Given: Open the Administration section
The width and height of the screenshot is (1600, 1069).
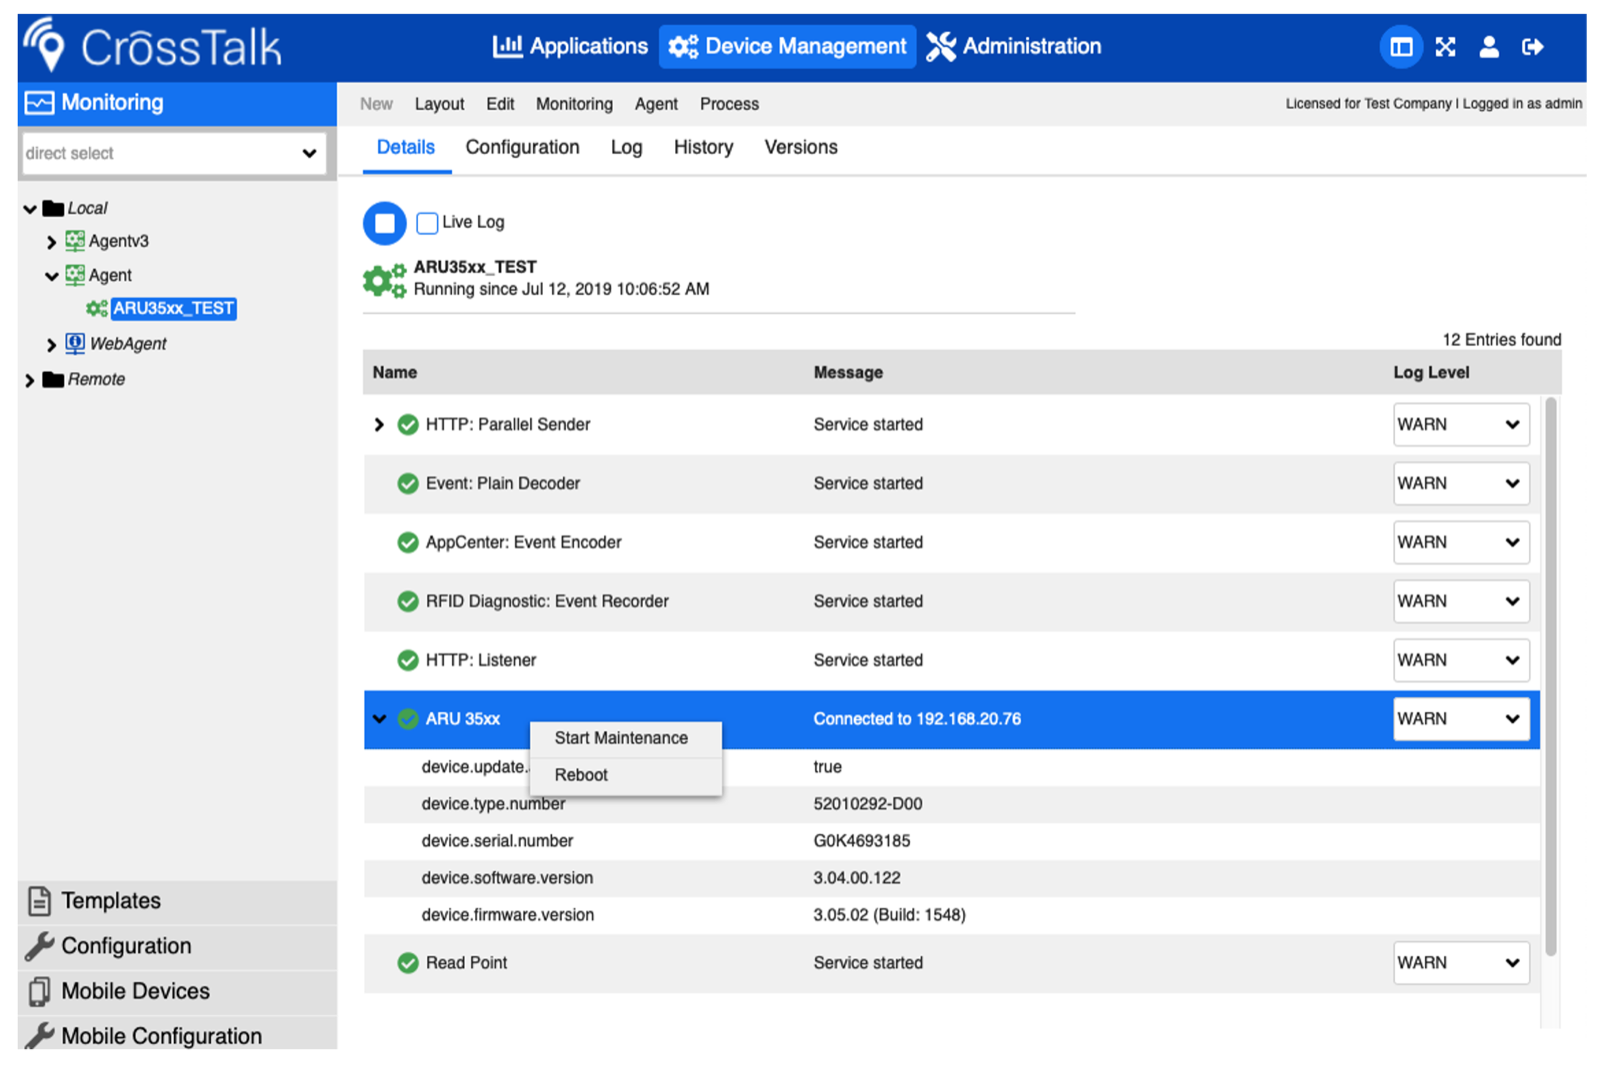Looking at the screenshot, I should coord(1013,46).
